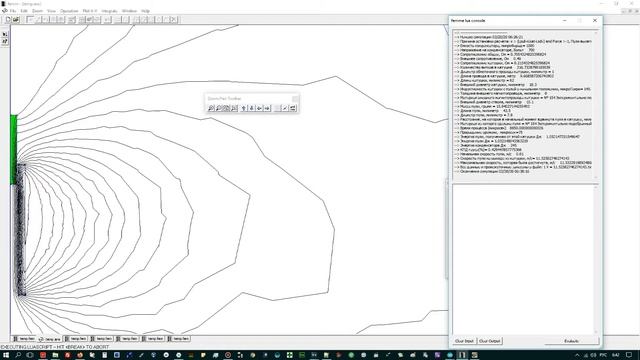This screenshot has height=360, width=640.
Task: Switch to the temp.ans document tab
Action: (50, 339)
